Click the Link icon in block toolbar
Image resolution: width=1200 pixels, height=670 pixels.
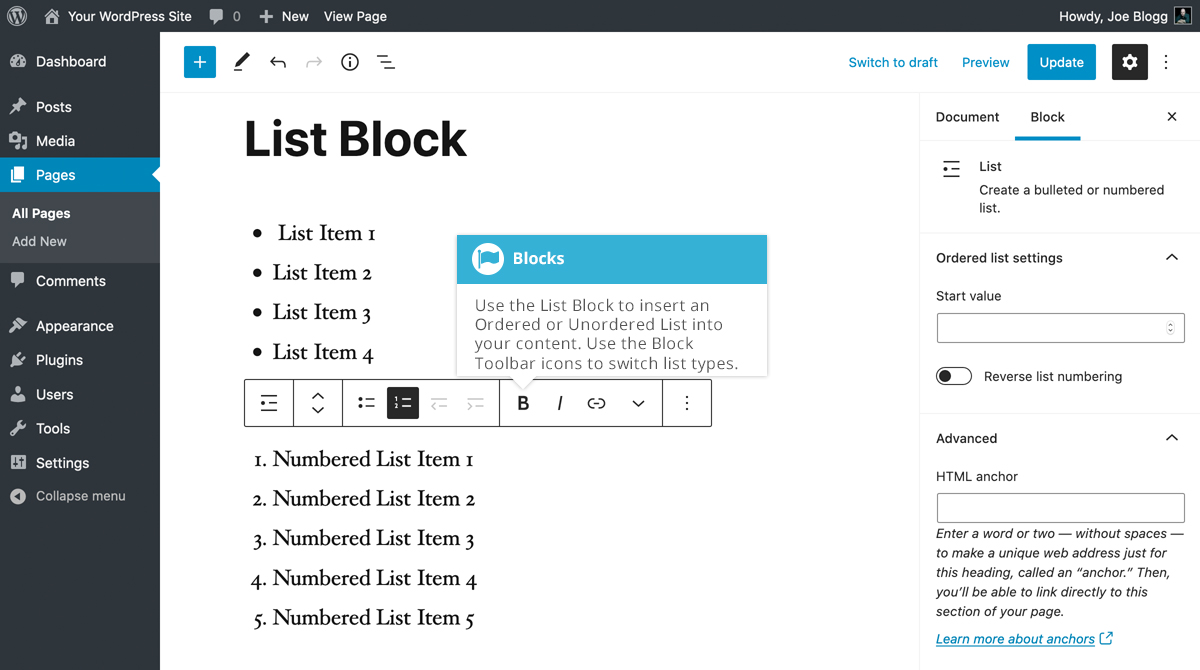[x=596, y=402]
